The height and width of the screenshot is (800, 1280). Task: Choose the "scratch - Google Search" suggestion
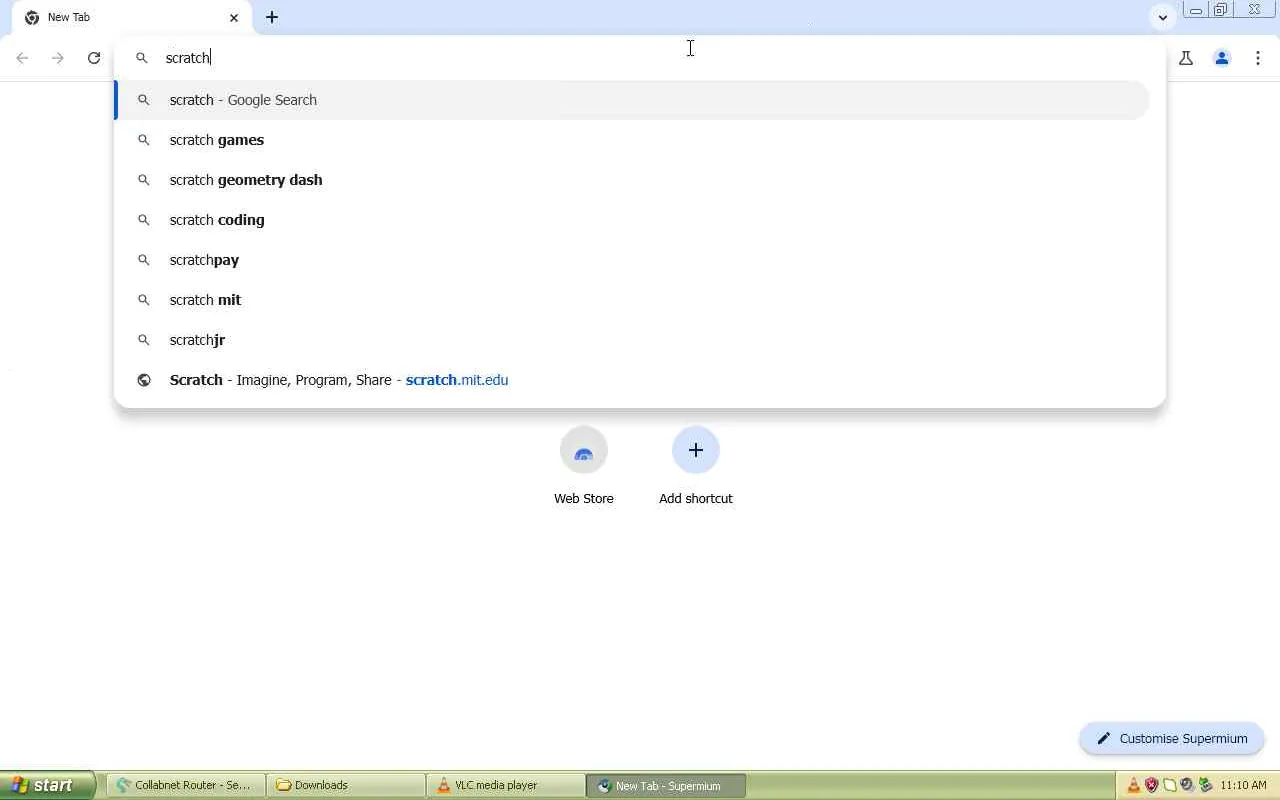tap(632, 100)
